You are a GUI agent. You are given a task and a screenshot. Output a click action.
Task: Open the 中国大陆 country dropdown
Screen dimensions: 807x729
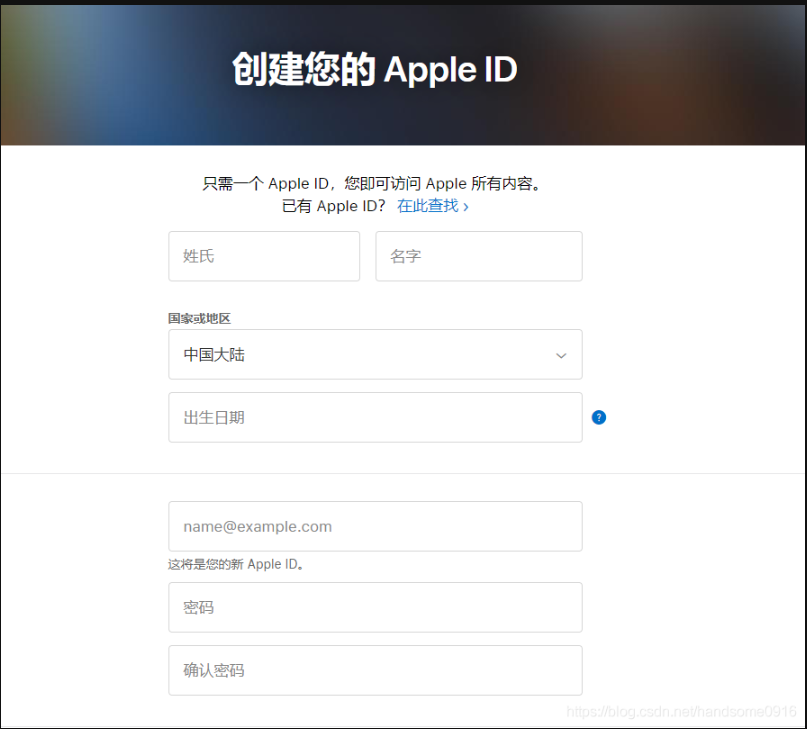[375, 355]
